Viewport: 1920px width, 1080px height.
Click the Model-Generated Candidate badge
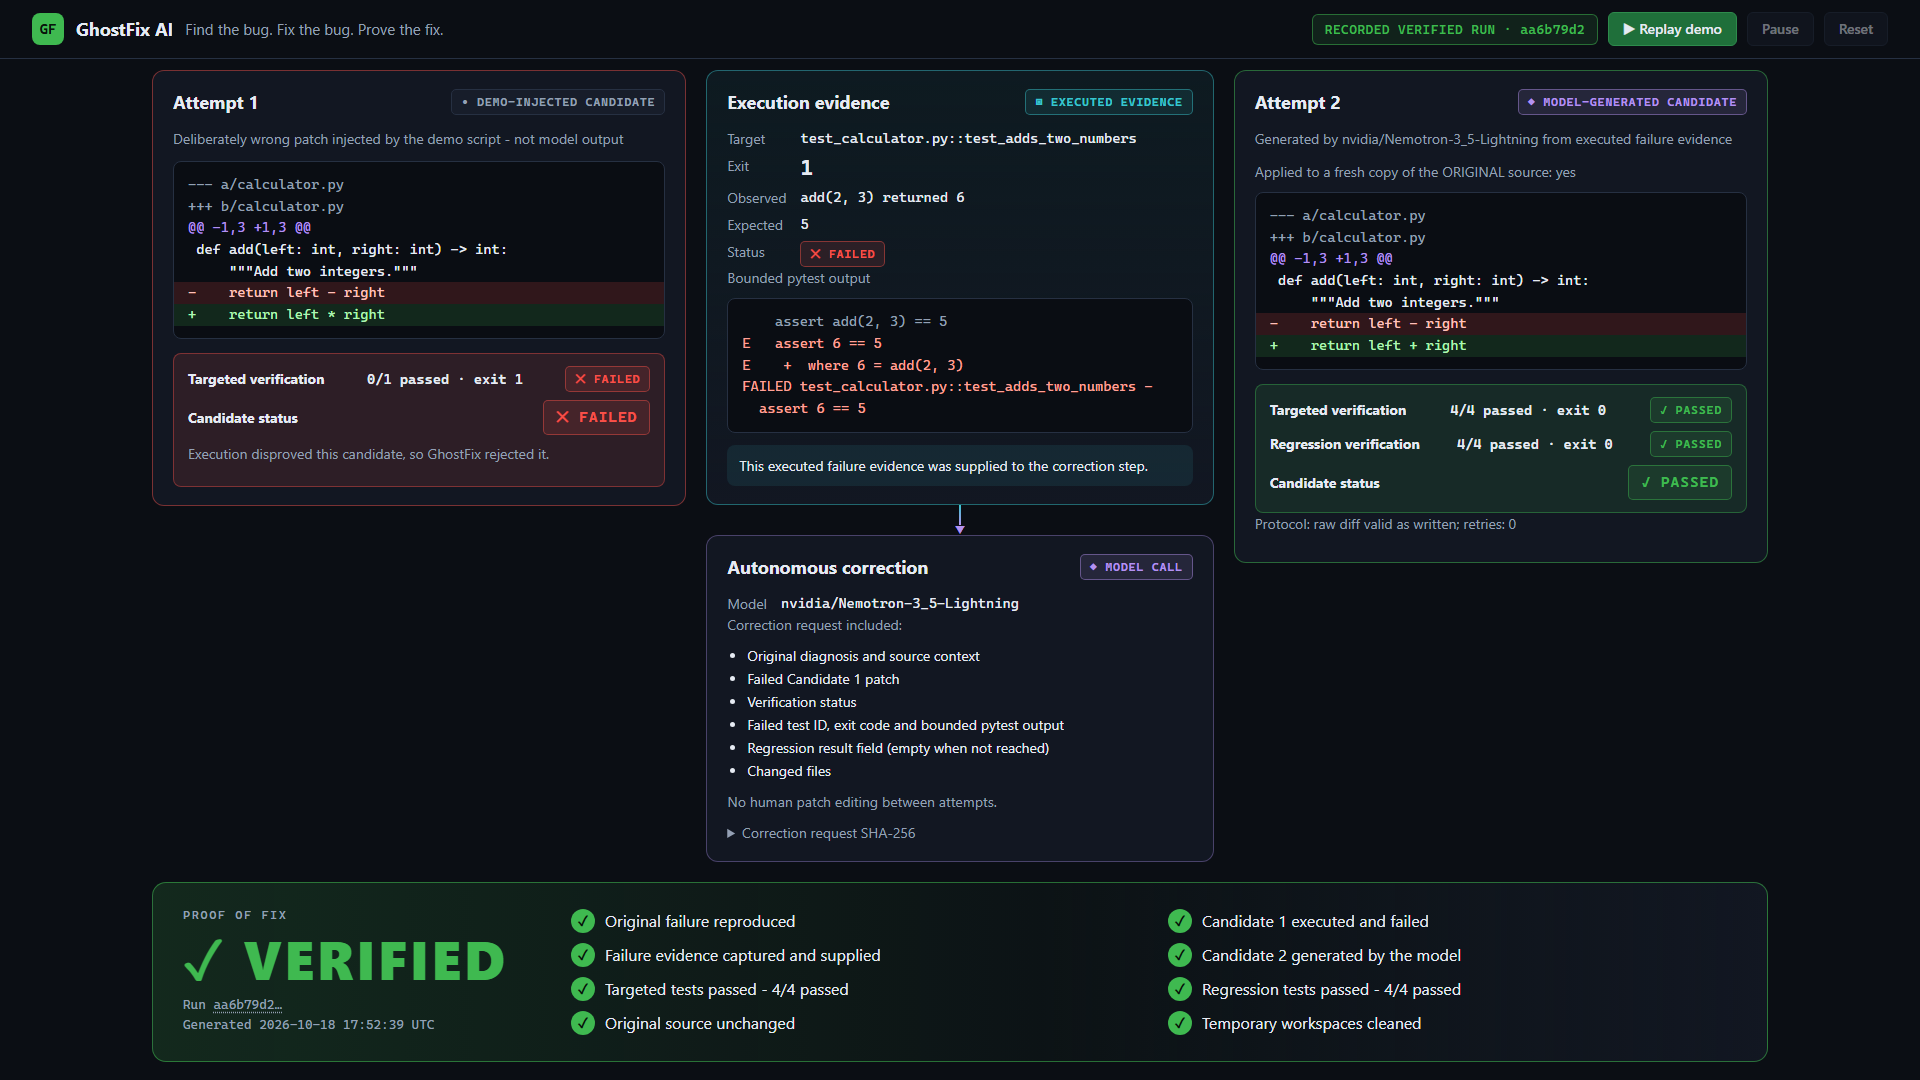(1632, 102)
